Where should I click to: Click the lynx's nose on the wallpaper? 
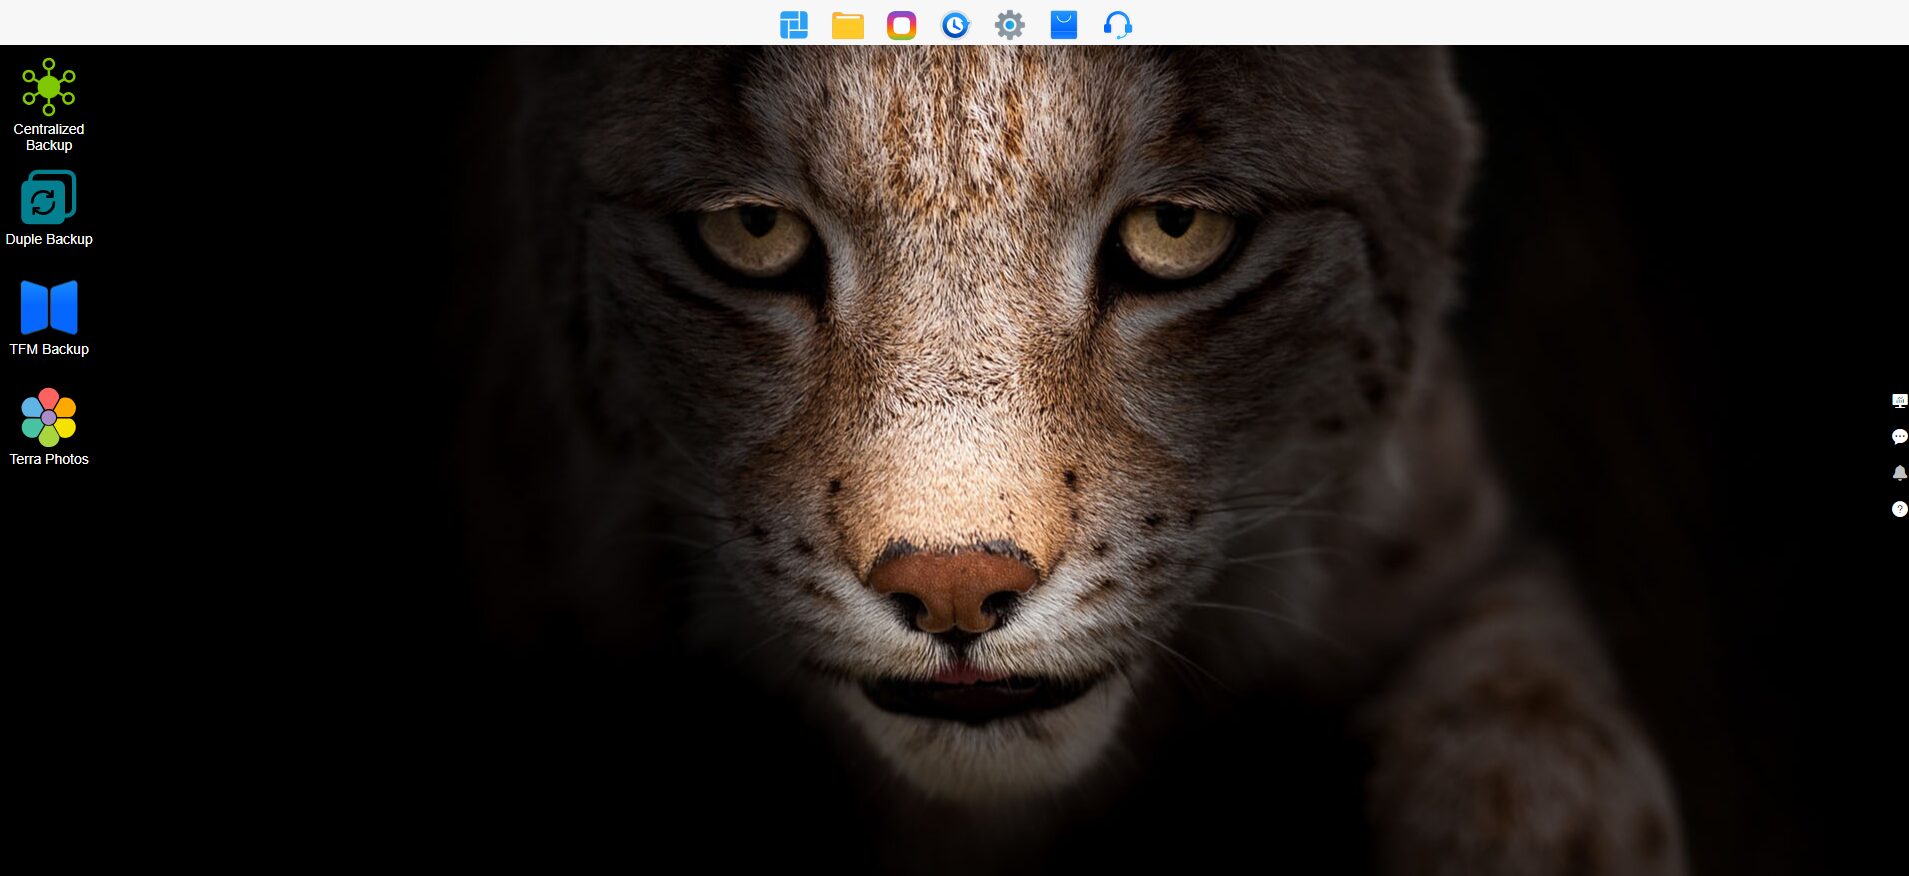tap(953, 588)
